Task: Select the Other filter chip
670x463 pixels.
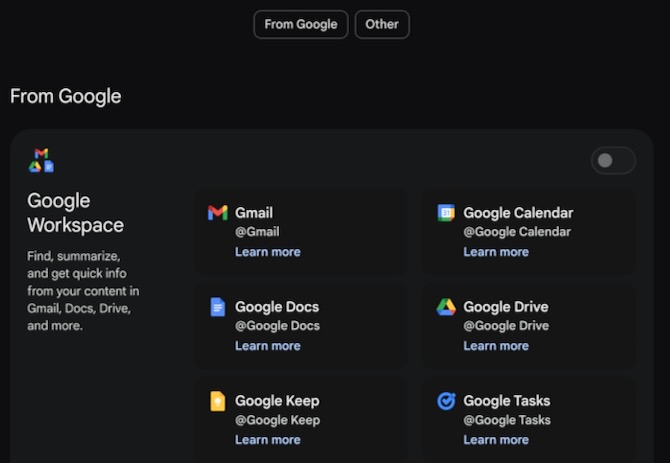Action: point(382,24)
